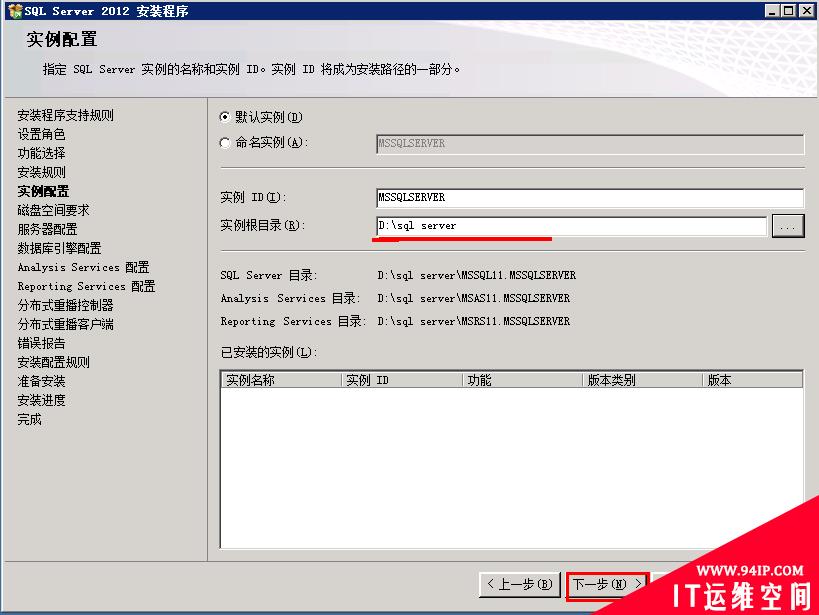This screenshot has height=615, width=819.
Task: Click the 实例名称 column header
Action: coord(281,380)
